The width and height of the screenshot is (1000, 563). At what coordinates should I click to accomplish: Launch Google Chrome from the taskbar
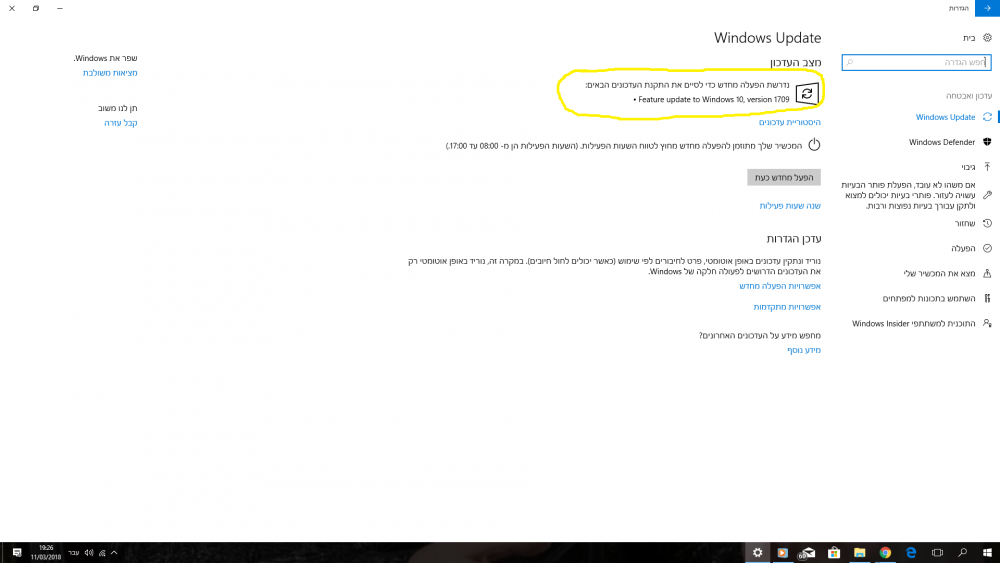click(x=885, y=553)
